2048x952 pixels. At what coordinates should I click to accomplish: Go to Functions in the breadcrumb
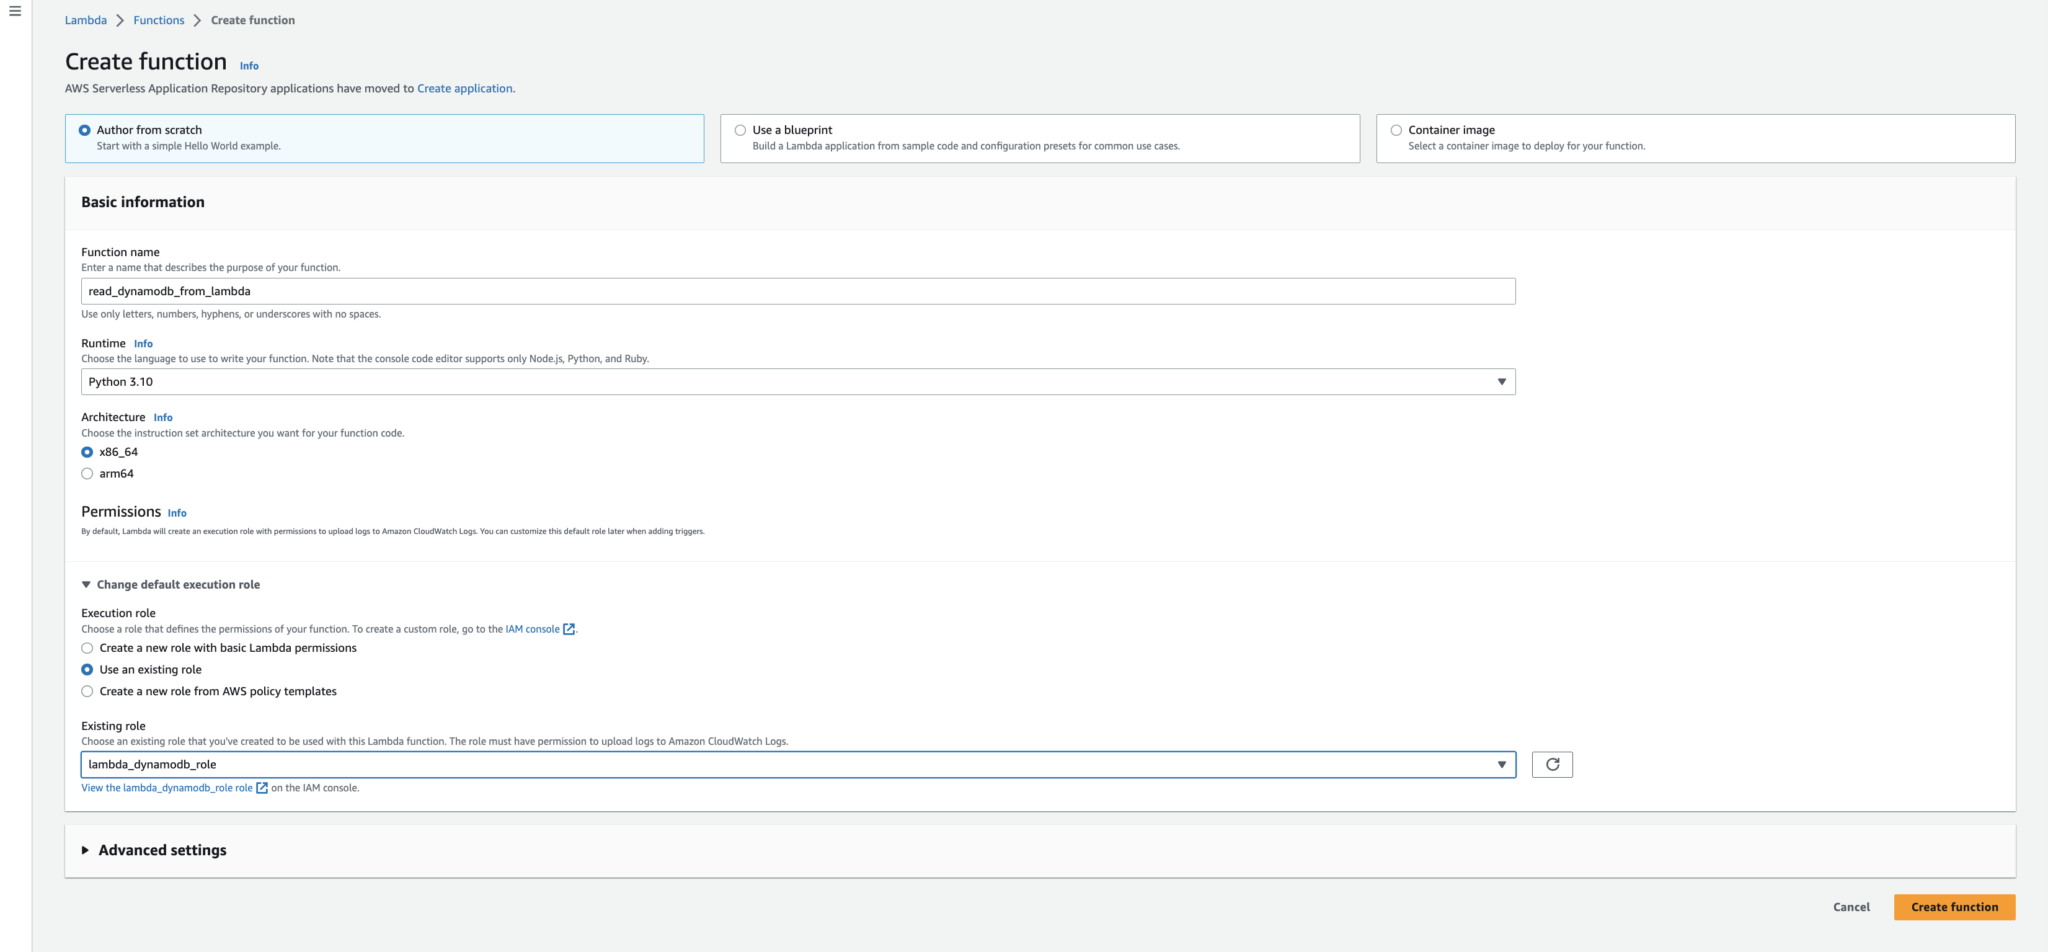coord(159,20)
